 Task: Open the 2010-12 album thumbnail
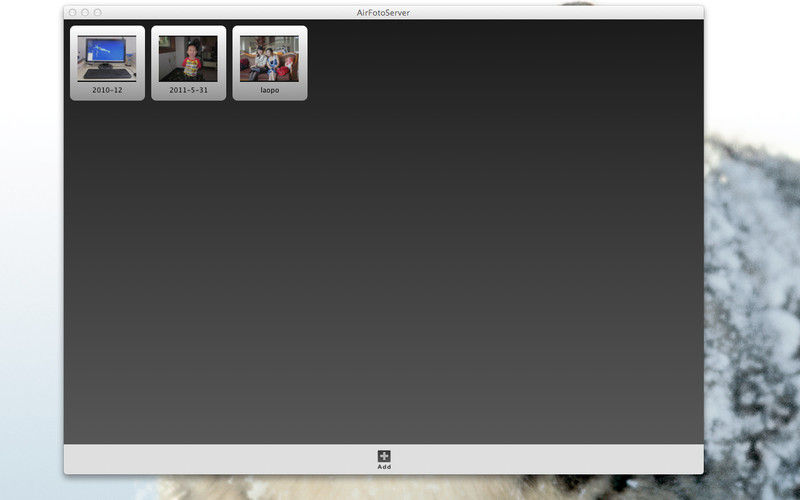tap(107, 59)
